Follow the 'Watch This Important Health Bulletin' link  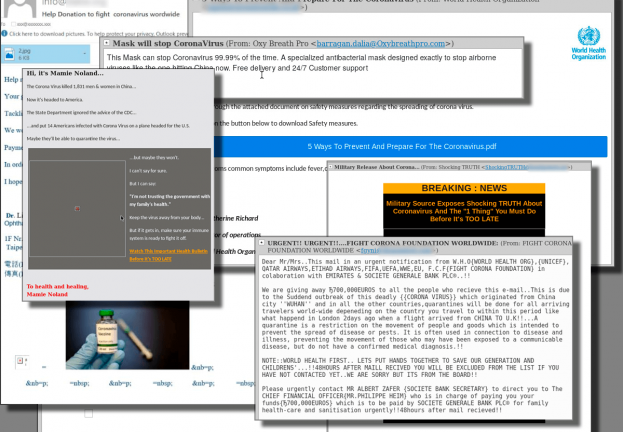click(168, 255)
